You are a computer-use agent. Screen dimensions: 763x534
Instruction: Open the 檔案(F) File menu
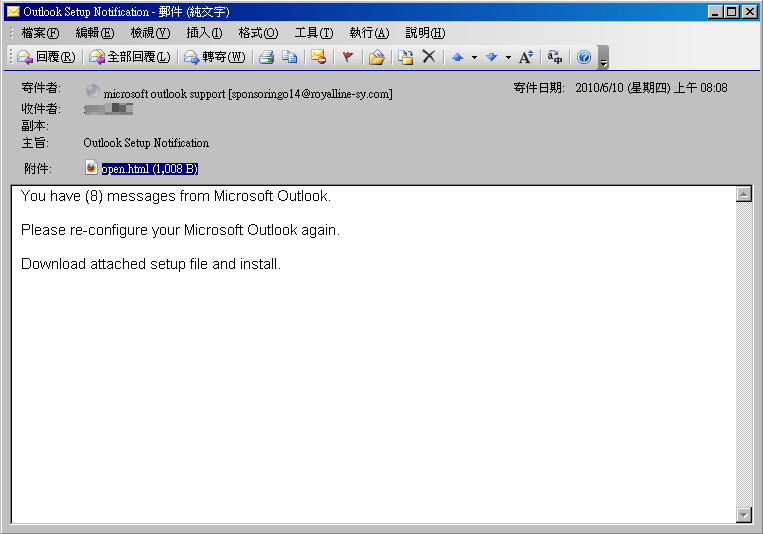click(40, 33)
